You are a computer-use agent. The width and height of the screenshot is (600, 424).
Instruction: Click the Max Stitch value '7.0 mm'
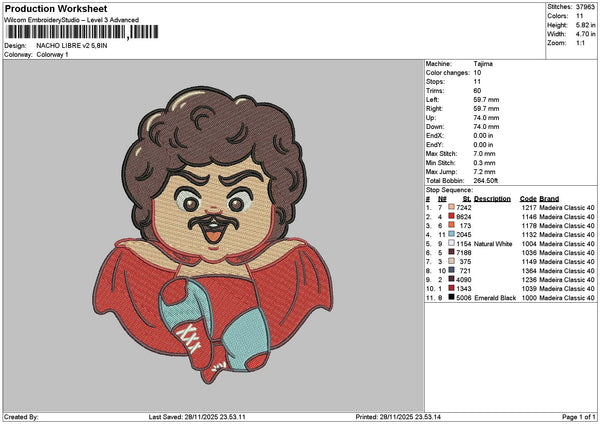pyautogui.click(x=484, y=154)
